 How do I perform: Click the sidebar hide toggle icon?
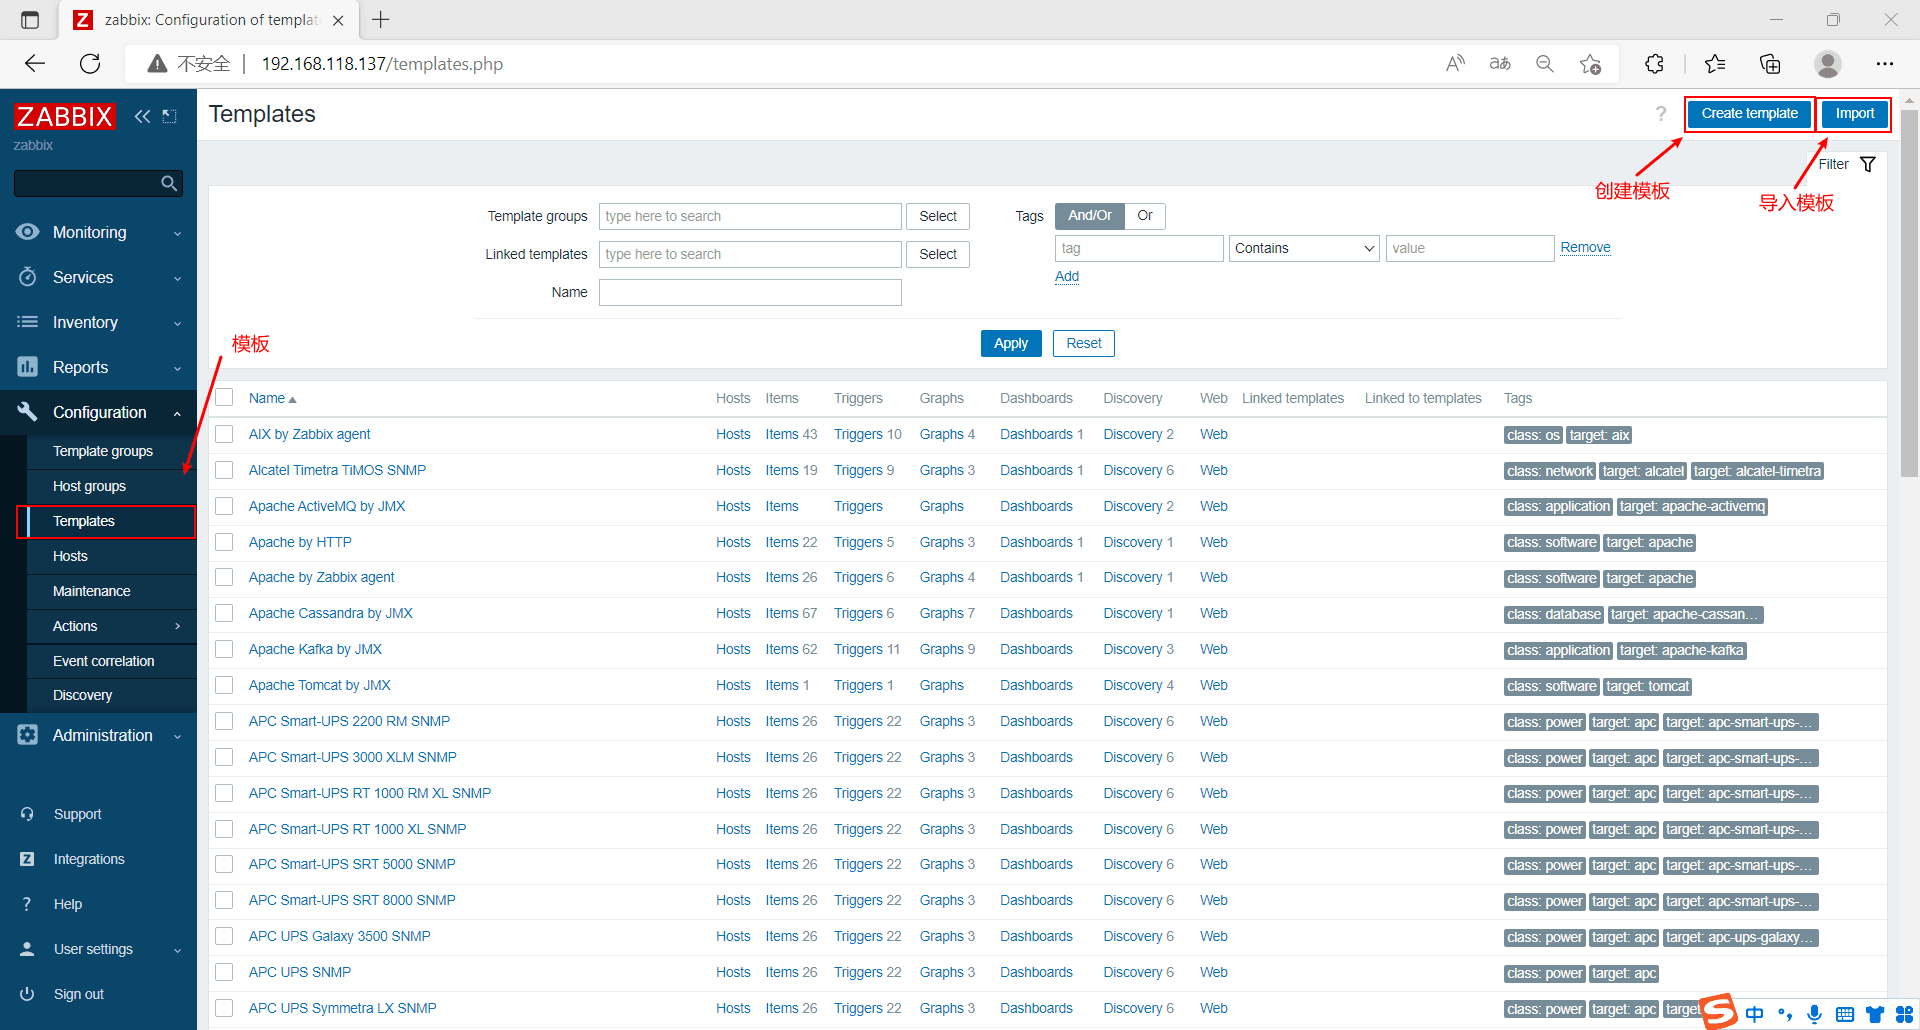[x=170, y=116]
